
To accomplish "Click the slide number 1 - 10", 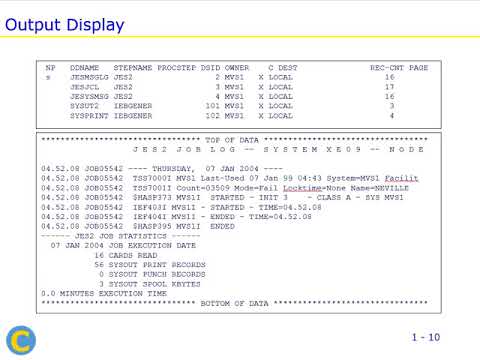I will click(x=426, y=337).
